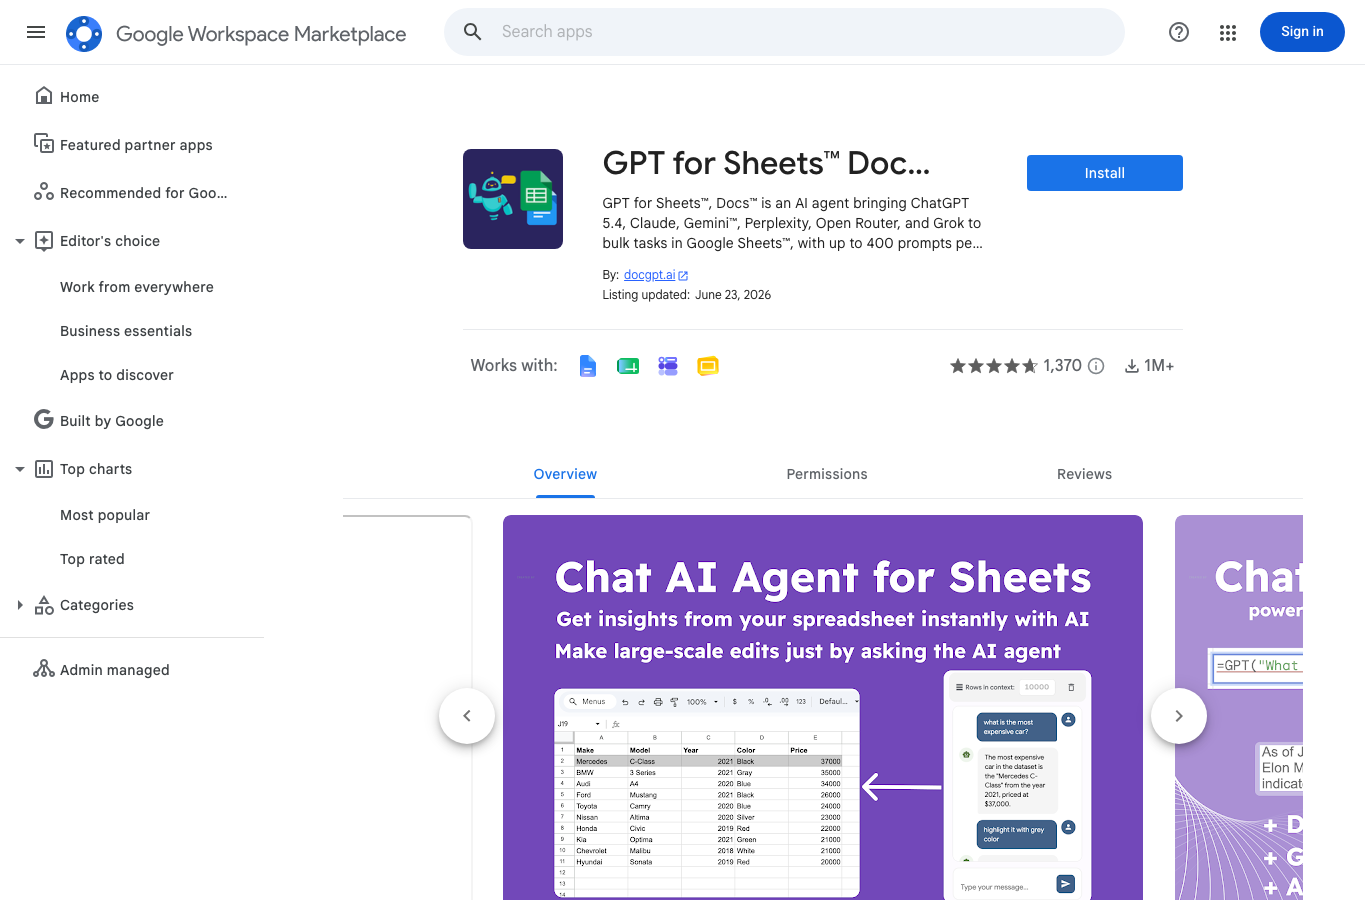Click the app description text
The width and height of the screenshot is (1365, 900).
coord(792,223)
